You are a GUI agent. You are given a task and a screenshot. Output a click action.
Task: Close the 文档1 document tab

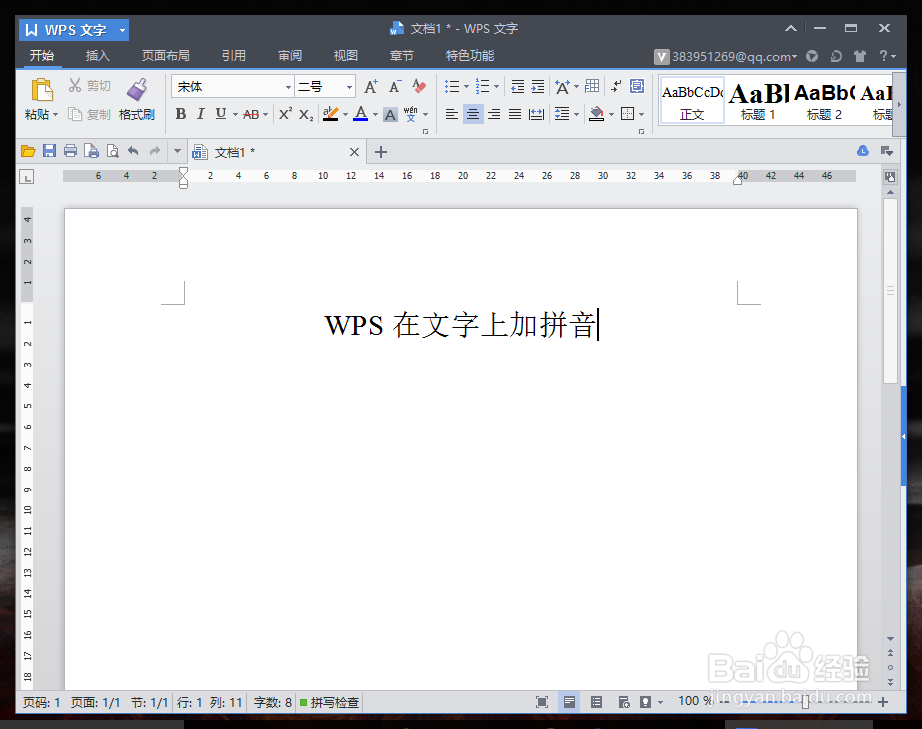coord(354,152)
